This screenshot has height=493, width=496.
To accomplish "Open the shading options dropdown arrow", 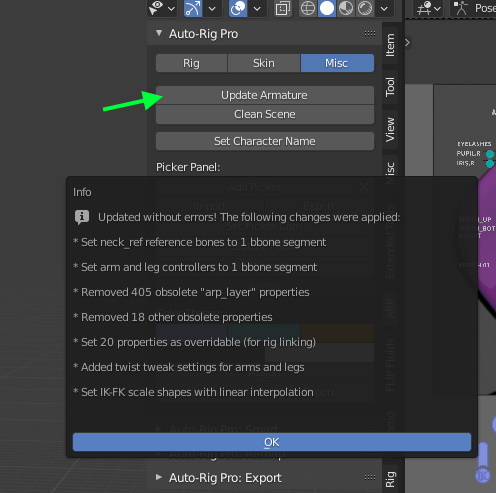I will (x=384, y=9).
